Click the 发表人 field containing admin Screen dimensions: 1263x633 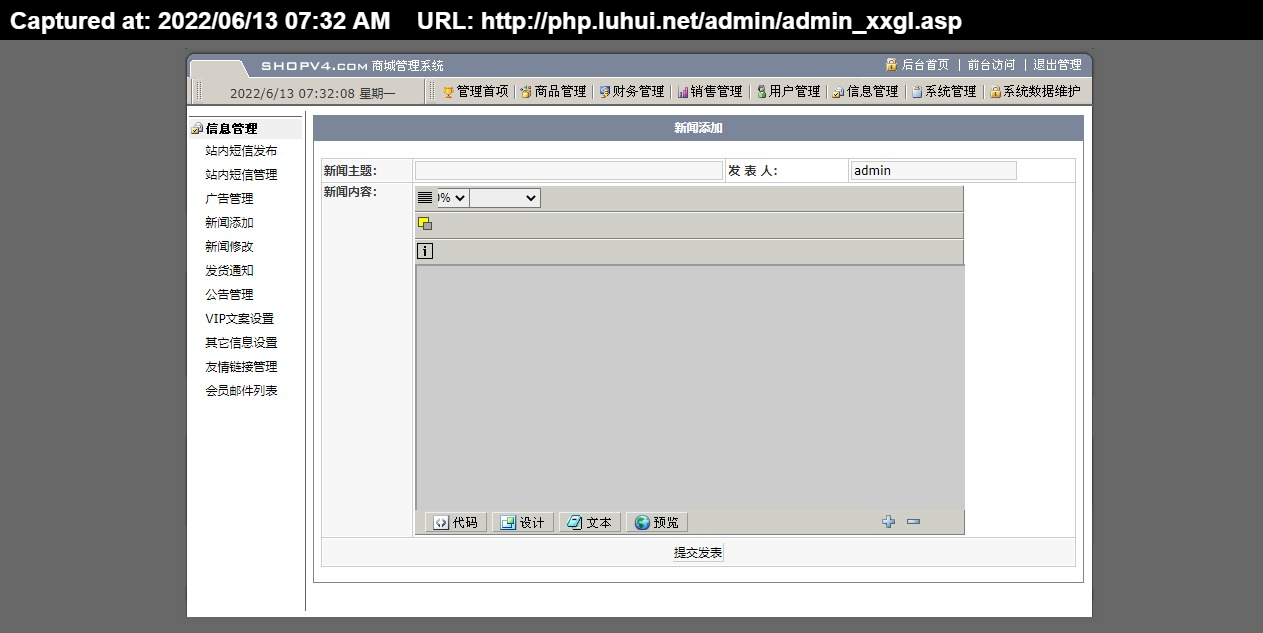[x=933, y=171]
